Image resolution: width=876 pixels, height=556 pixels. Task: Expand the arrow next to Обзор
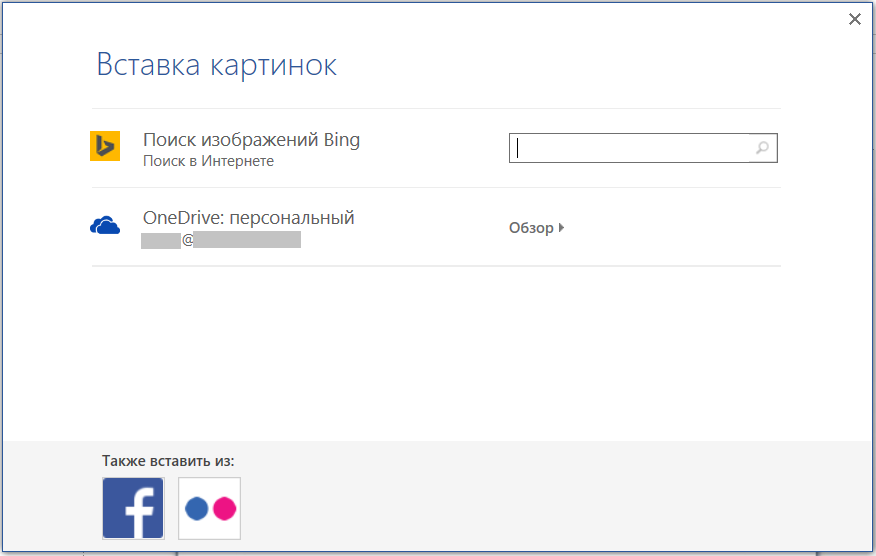[x=562, y=228]
